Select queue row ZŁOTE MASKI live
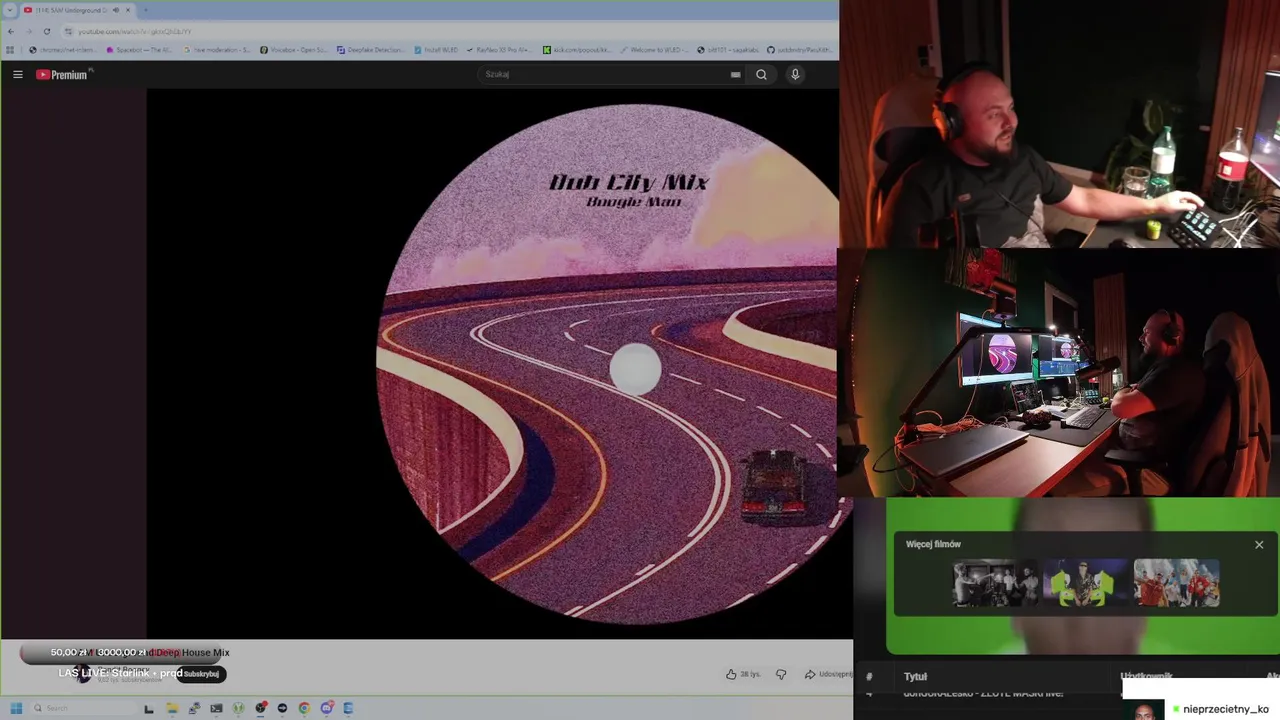The image size is (1280, 720). [x=983, y=693]
